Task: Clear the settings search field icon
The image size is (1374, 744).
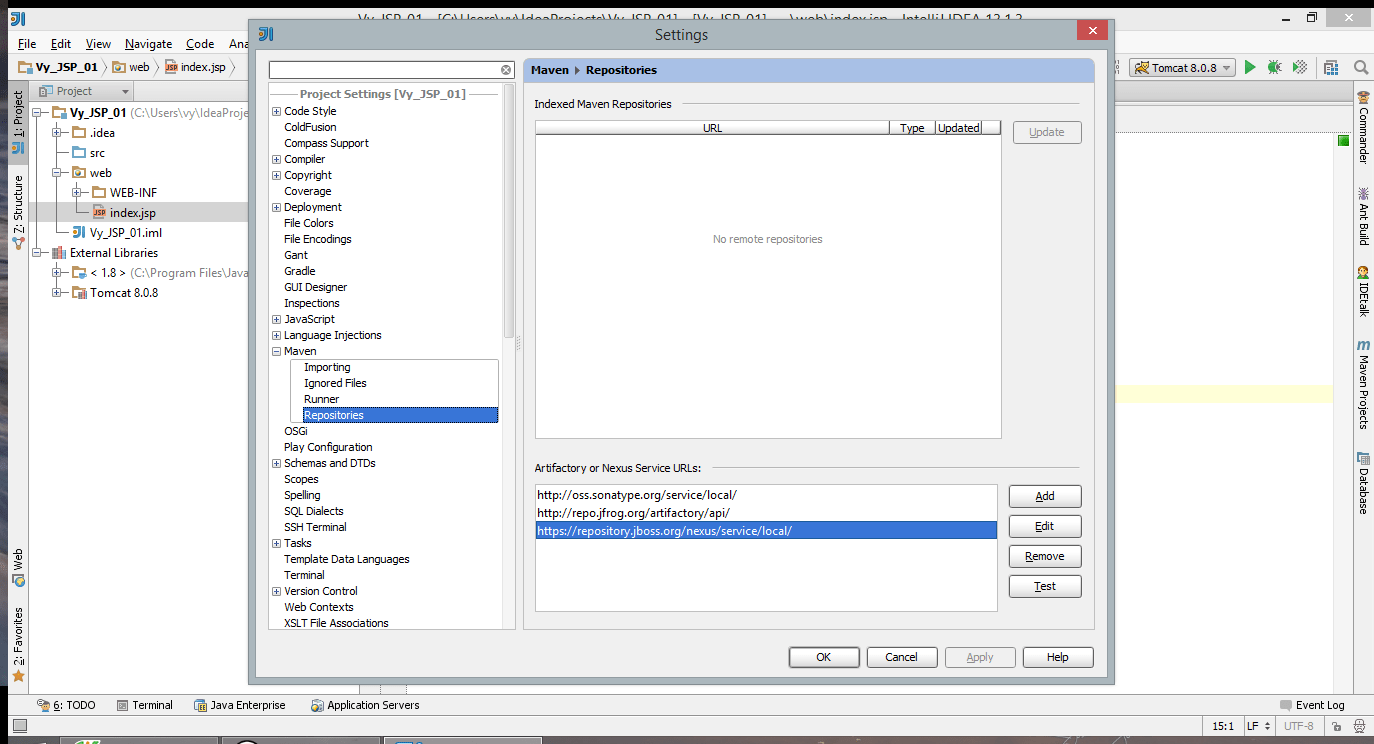Action: click(x=506, y=70)
